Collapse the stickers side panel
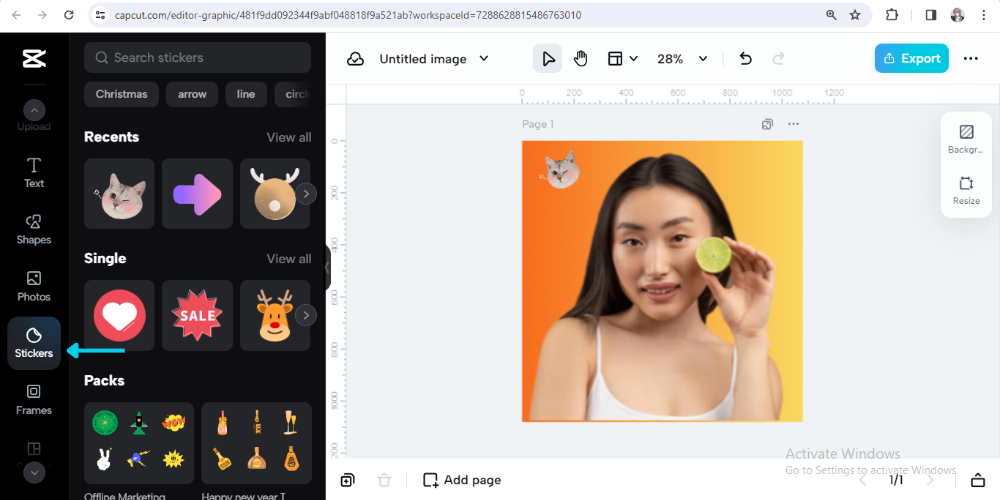 [328, 267]
